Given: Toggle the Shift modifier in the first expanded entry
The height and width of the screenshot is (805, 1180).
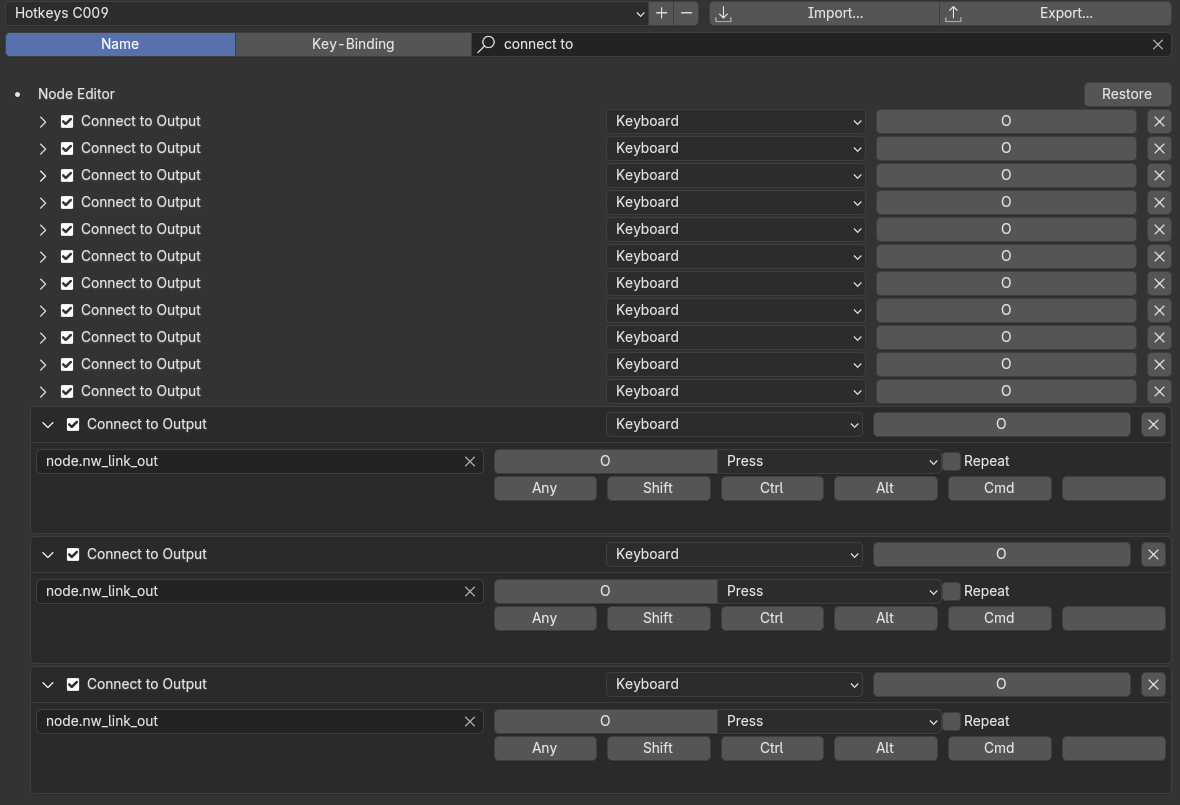Looking at the screenshot, I should [x=658, y=488].
